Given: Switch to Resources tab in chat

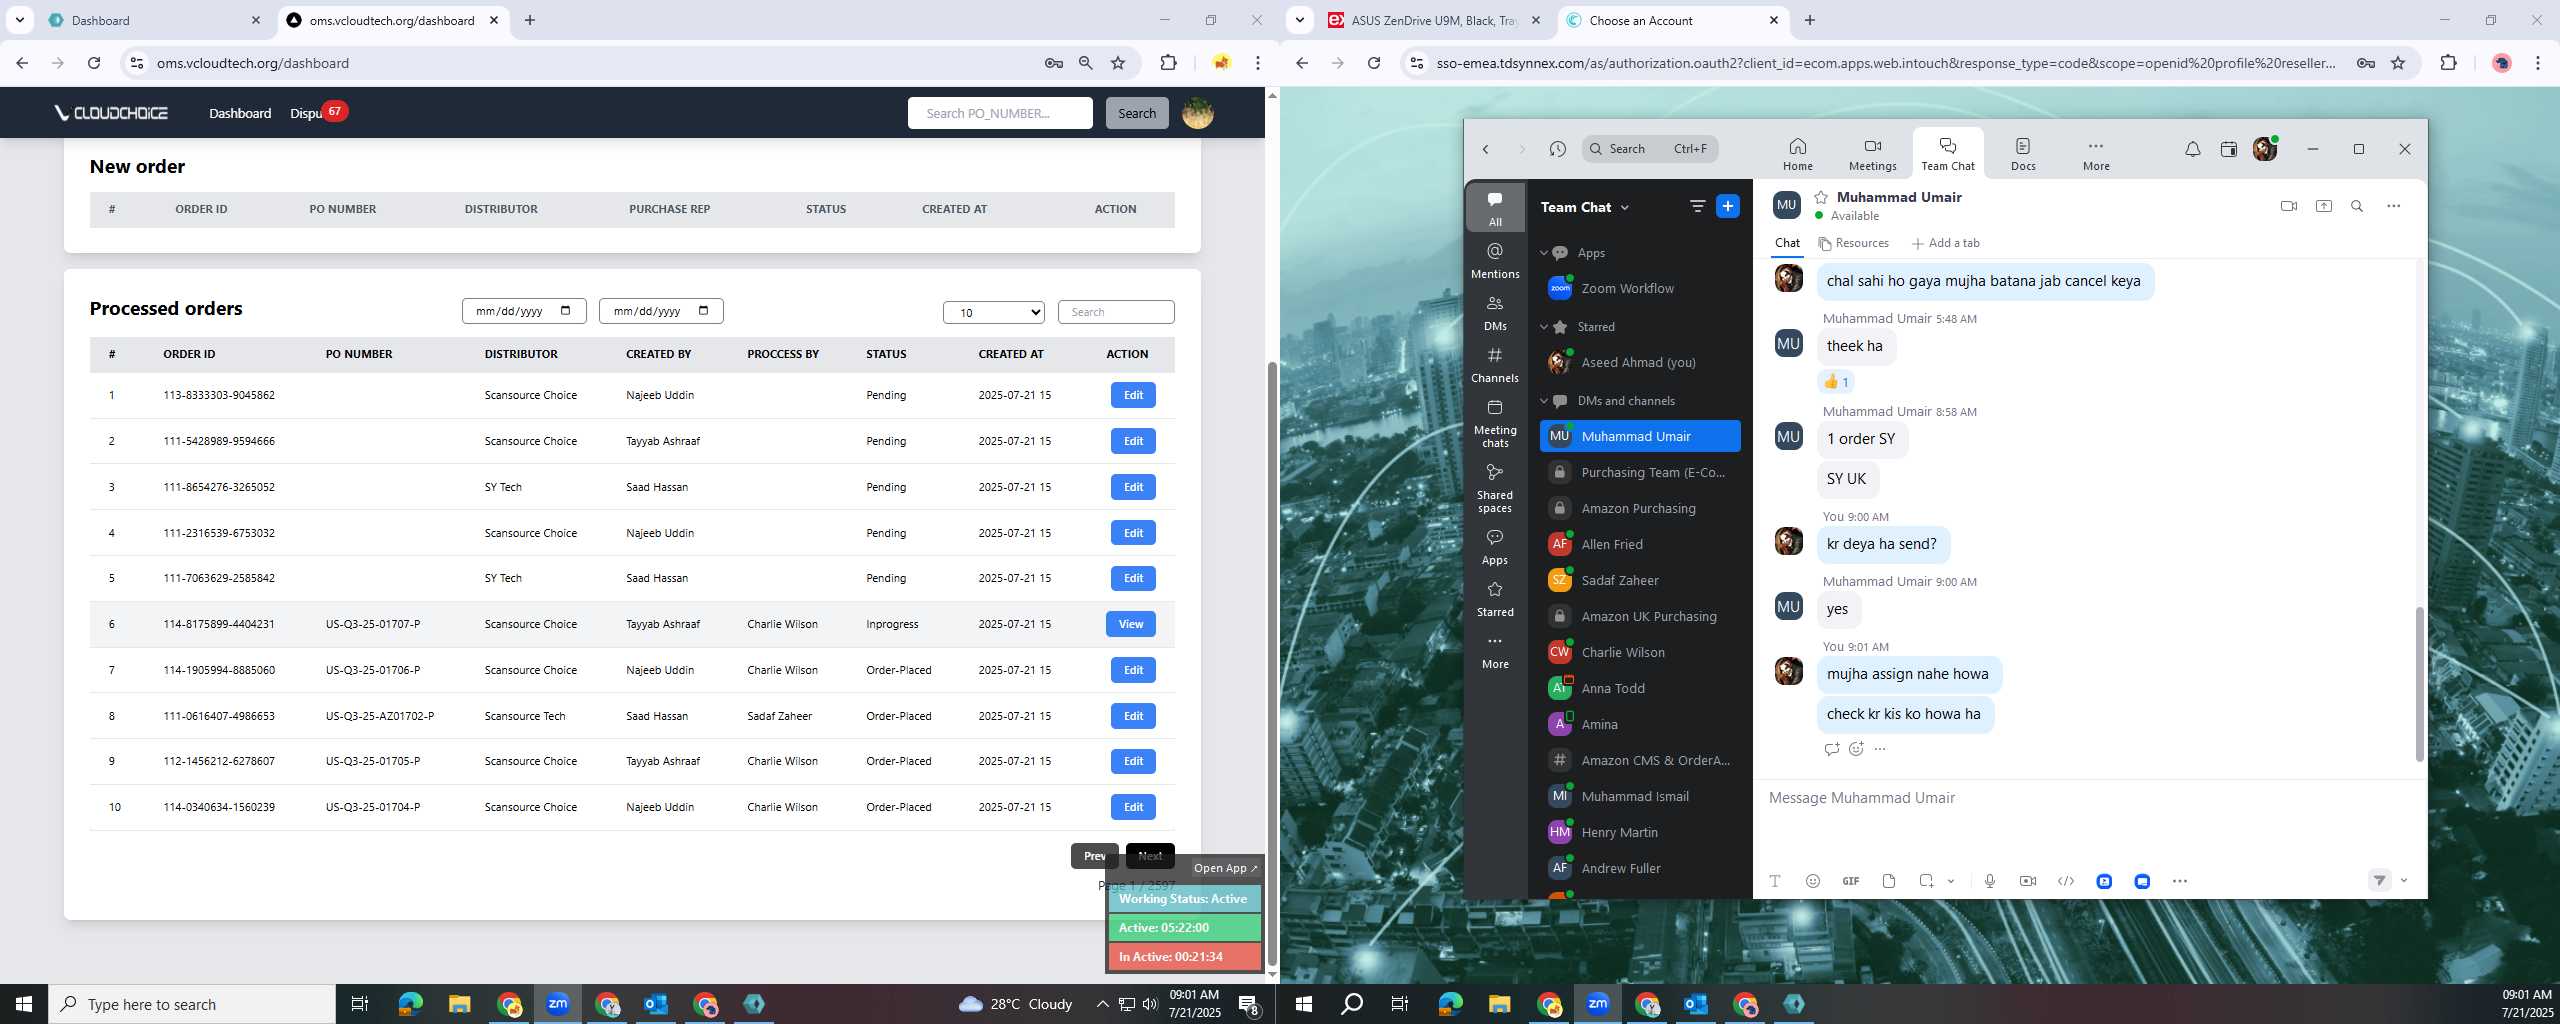Looking at the screenshot, I should tap(1853, 243).
